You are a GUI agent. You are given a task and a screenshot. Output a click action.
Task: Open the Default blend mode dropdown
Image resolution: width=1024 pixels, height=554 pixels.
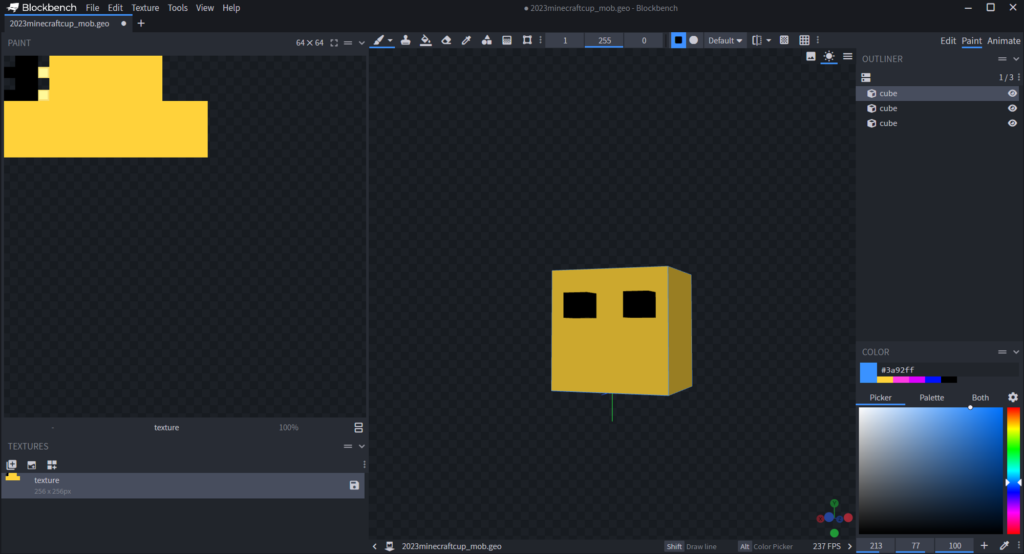pos(725,40)
